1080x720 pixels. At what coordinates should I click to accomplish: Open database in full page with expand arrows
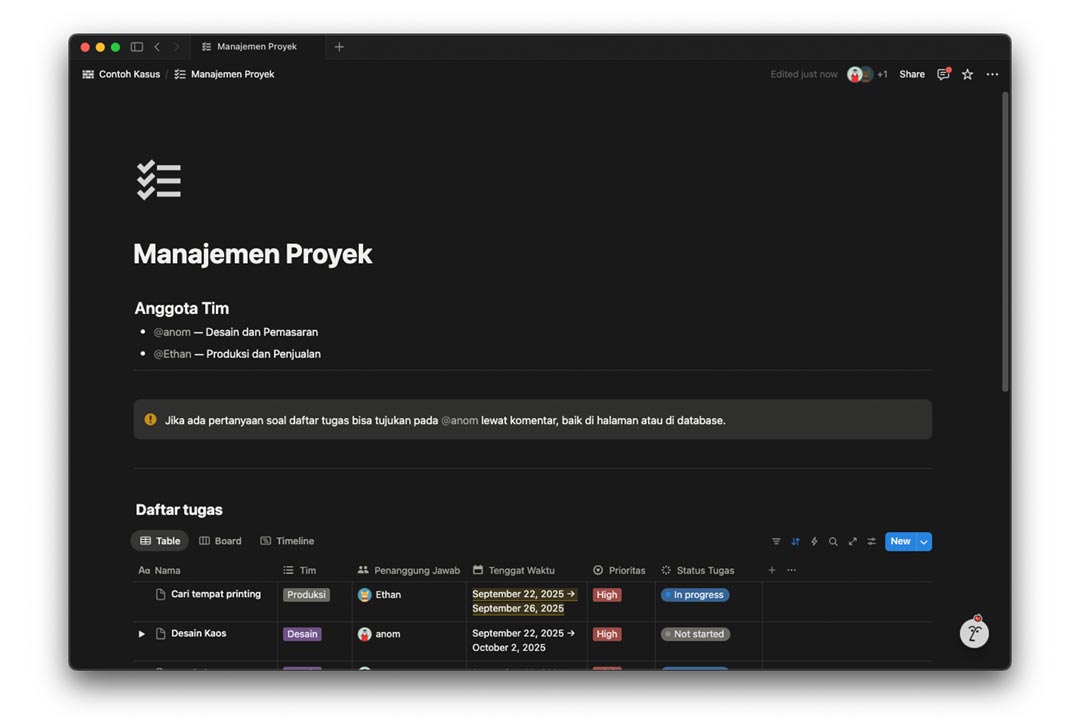point(852,542)
